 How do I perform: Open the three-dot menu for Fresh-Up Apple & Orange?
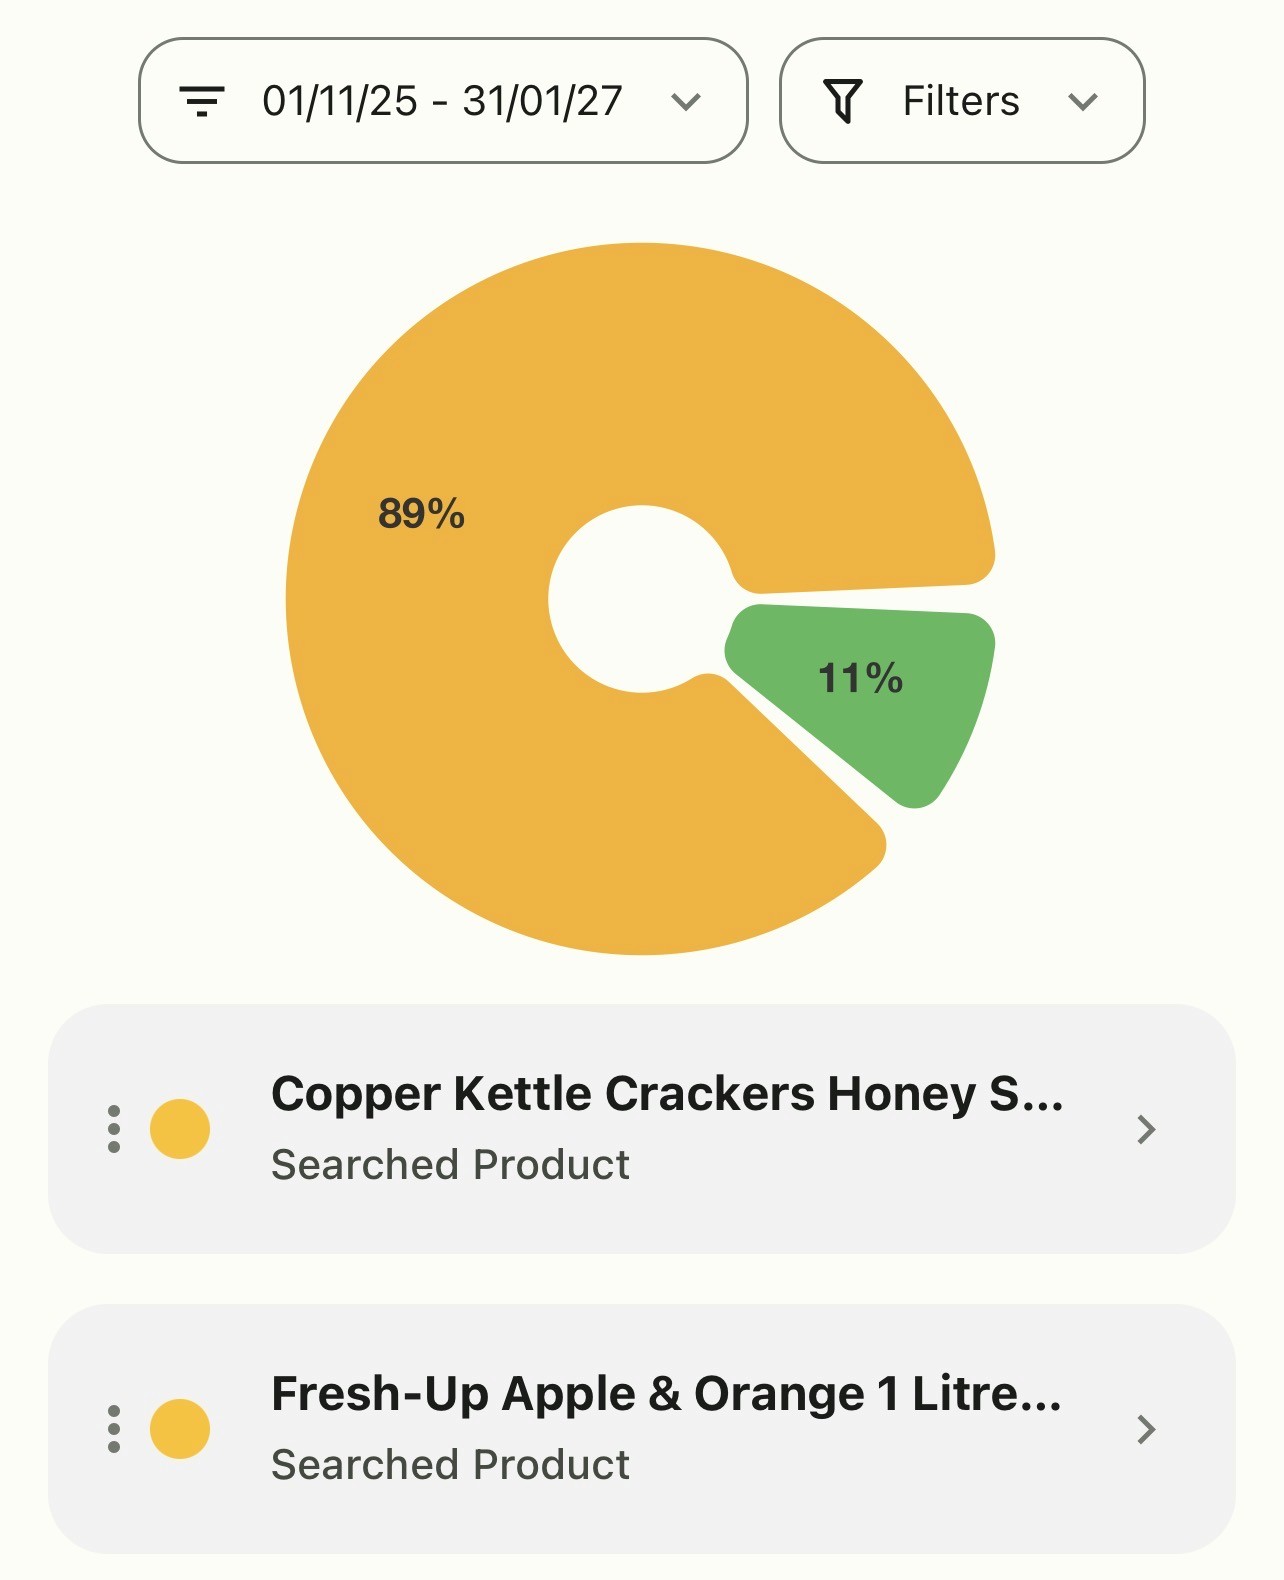coord(114,1429)
